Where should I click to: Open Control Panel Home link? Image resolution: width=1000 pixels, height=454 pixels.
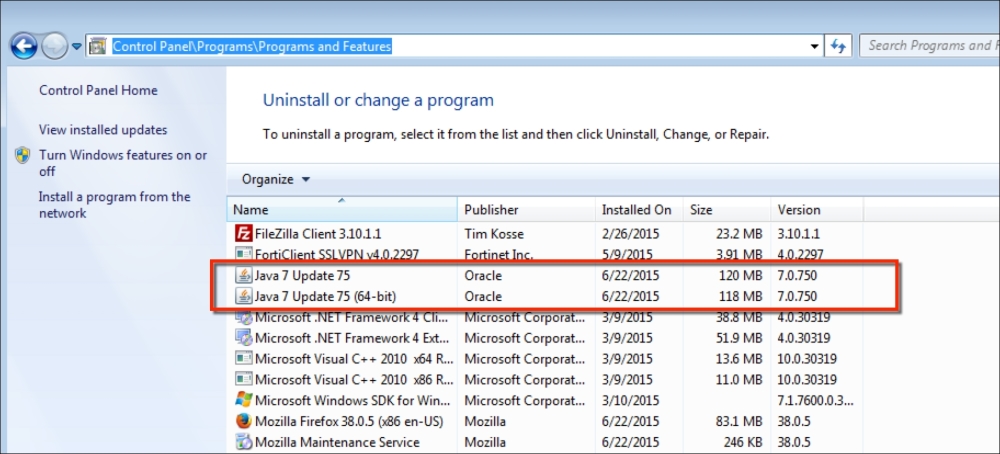point(98,90)
